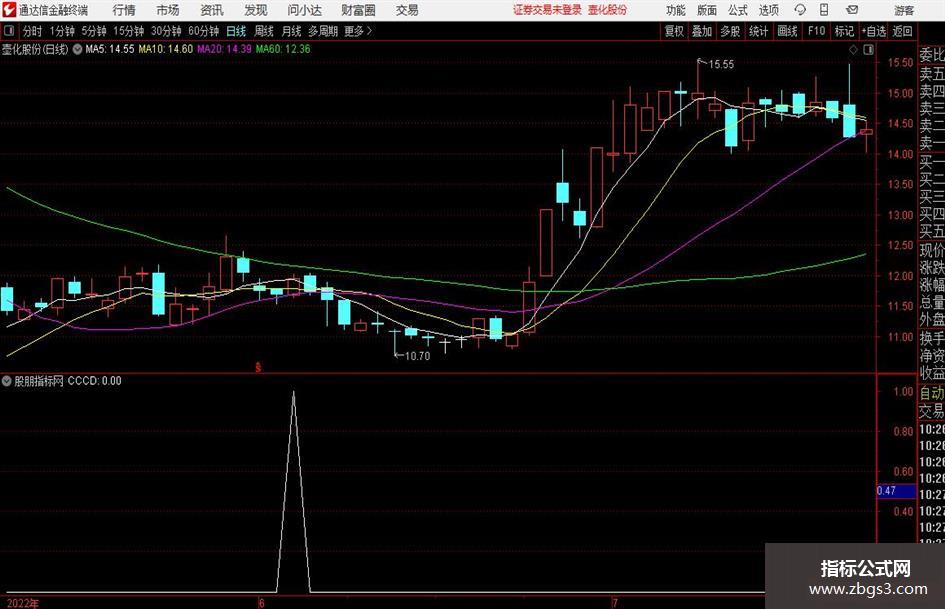Expand the 股朋指标网 indicator dropdown arrow

(7, 380)
